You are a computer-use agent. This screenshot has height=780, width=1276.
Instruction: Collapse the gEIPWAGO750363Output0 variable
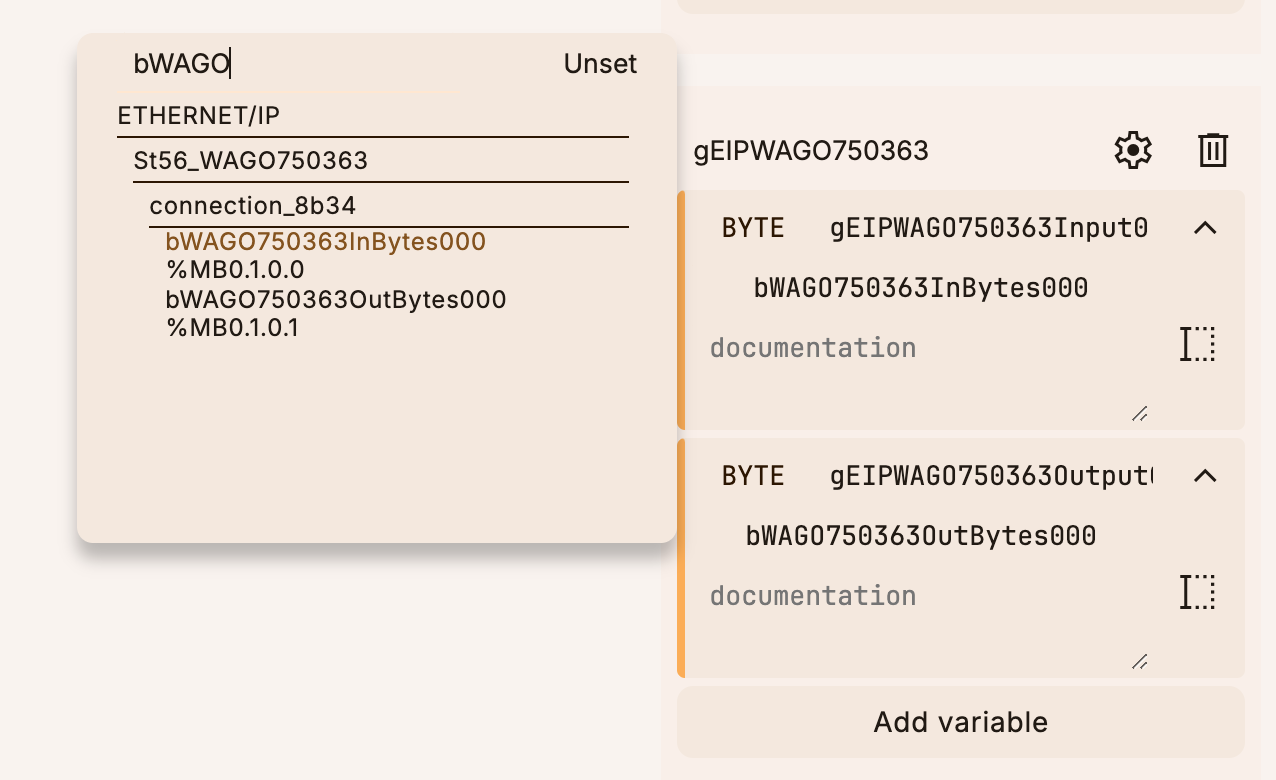pos(1205,476)
